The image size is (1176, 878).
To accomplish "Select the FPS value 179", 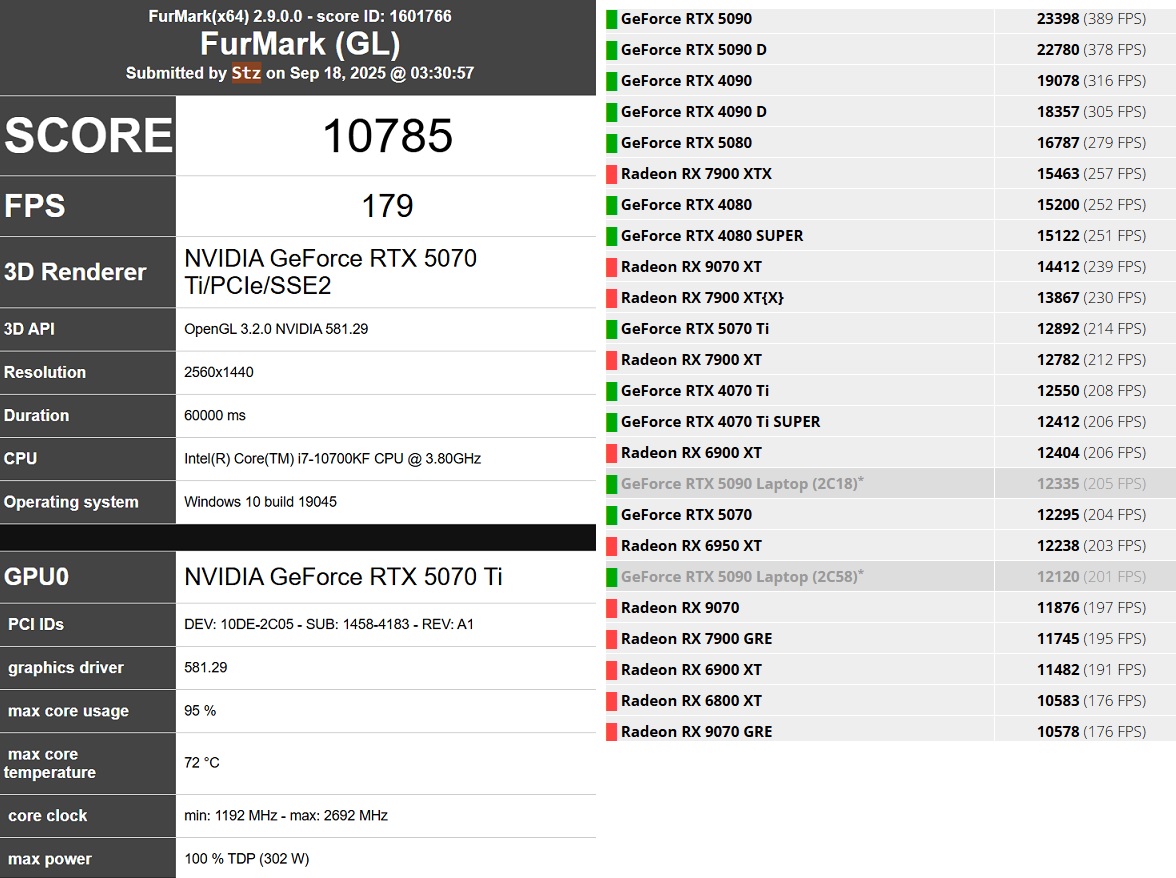I will click(x=387, y=206).
